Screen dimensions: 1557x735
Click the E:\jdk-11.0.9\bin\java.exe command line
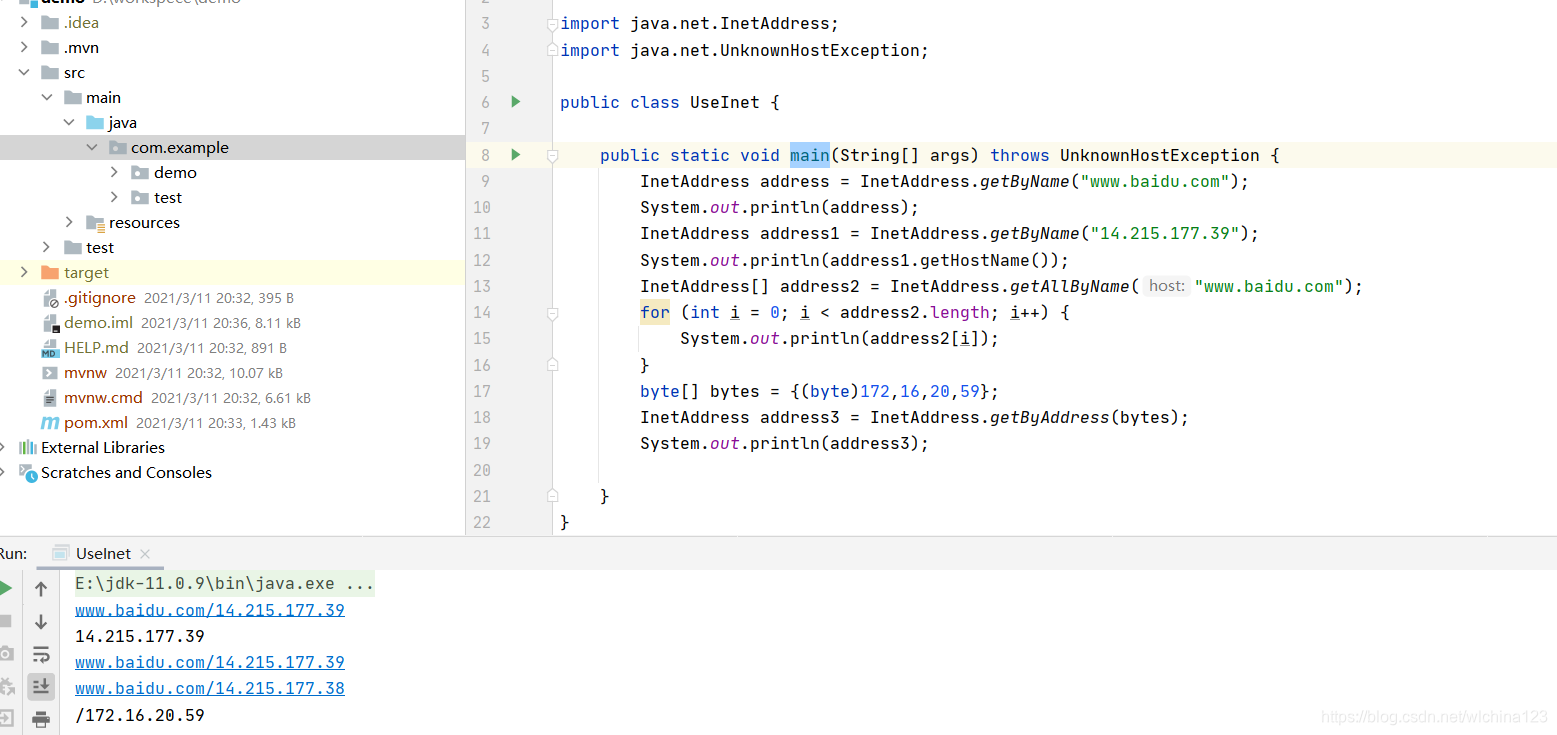[225, 583]
